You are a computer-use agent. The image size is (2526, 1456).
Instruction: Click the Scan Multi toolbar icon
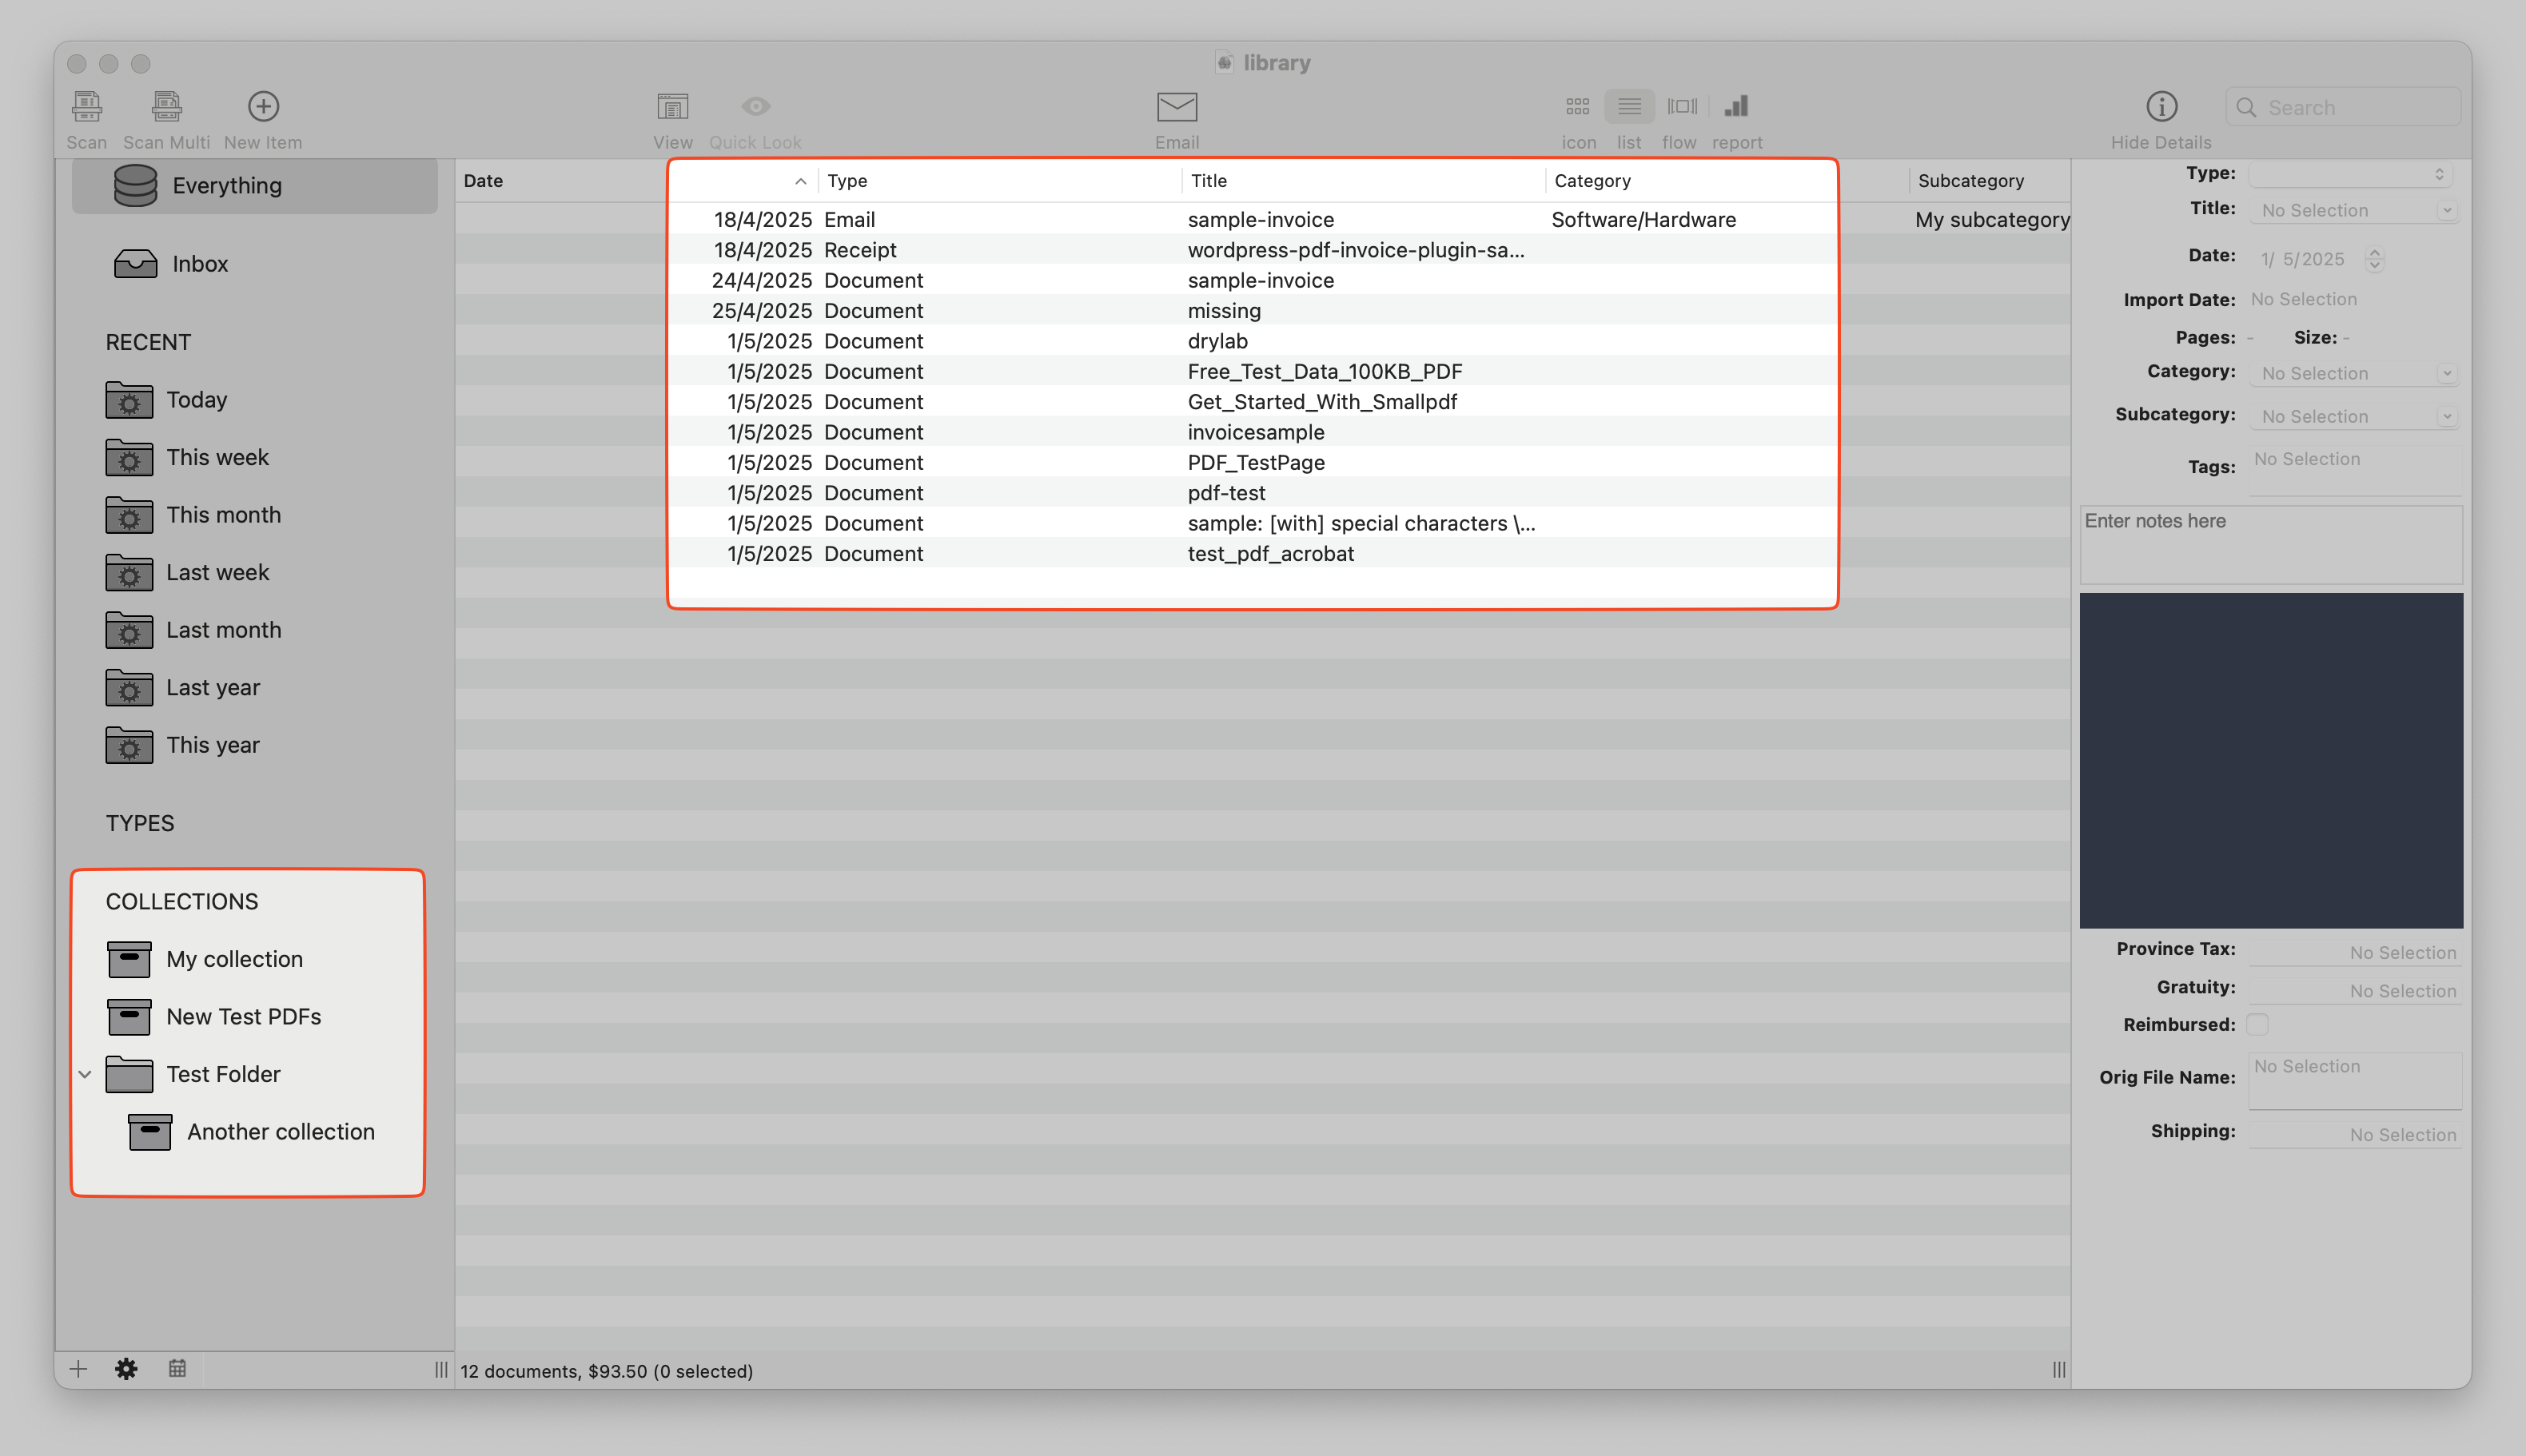pos(166,106)
